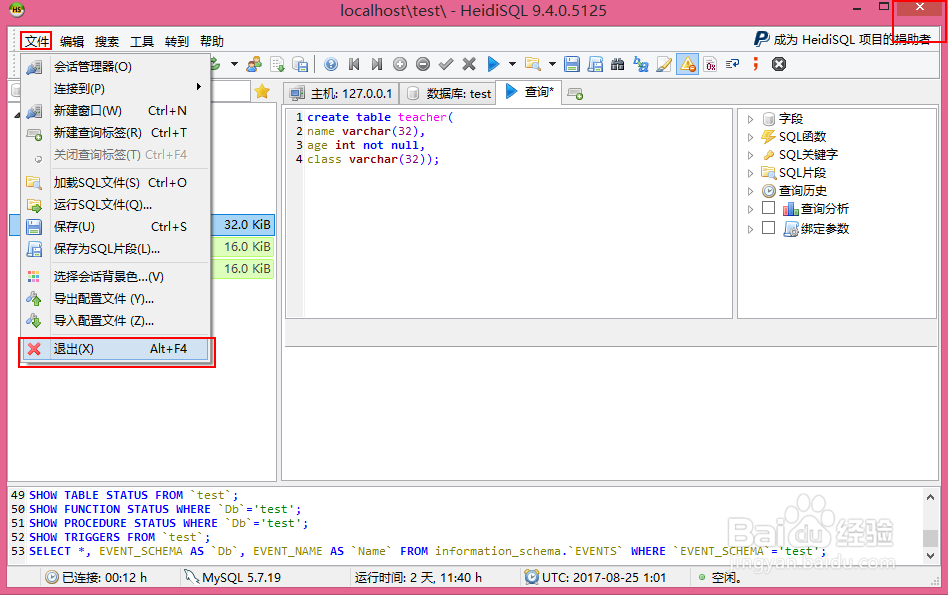Open find text with binoculars icon
The height and width of the screenshot is (595, 948).
pos(617,64)
